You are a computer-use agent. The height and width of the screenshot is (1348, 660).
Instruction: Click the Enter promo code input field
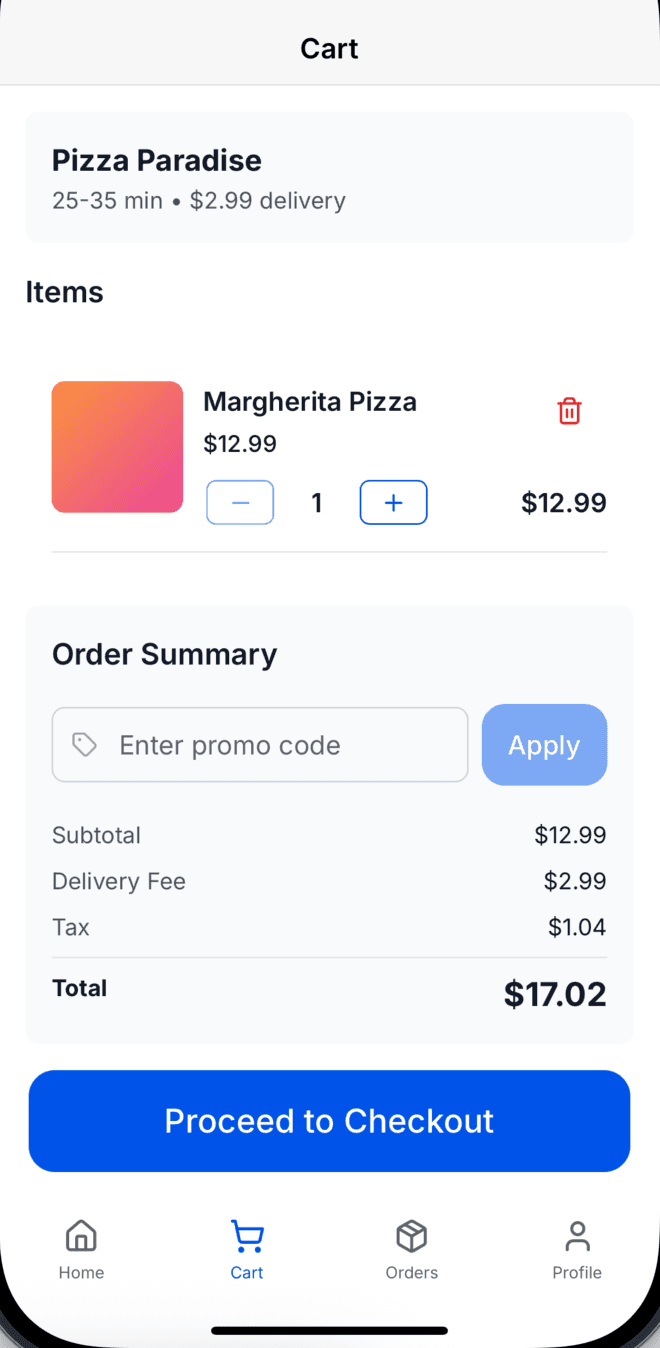[x=260, y=744]
